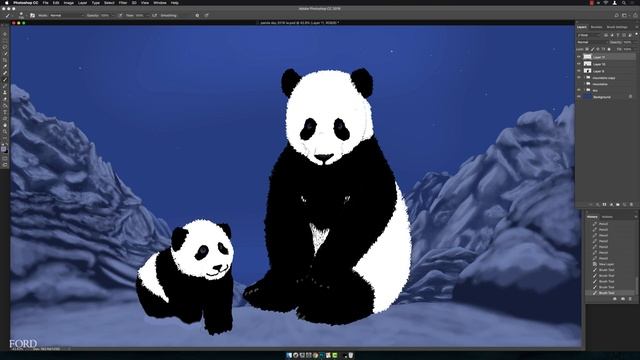The image size is (640, 360).
Task: Expand the mountains copy group
Action: [584, 78]
